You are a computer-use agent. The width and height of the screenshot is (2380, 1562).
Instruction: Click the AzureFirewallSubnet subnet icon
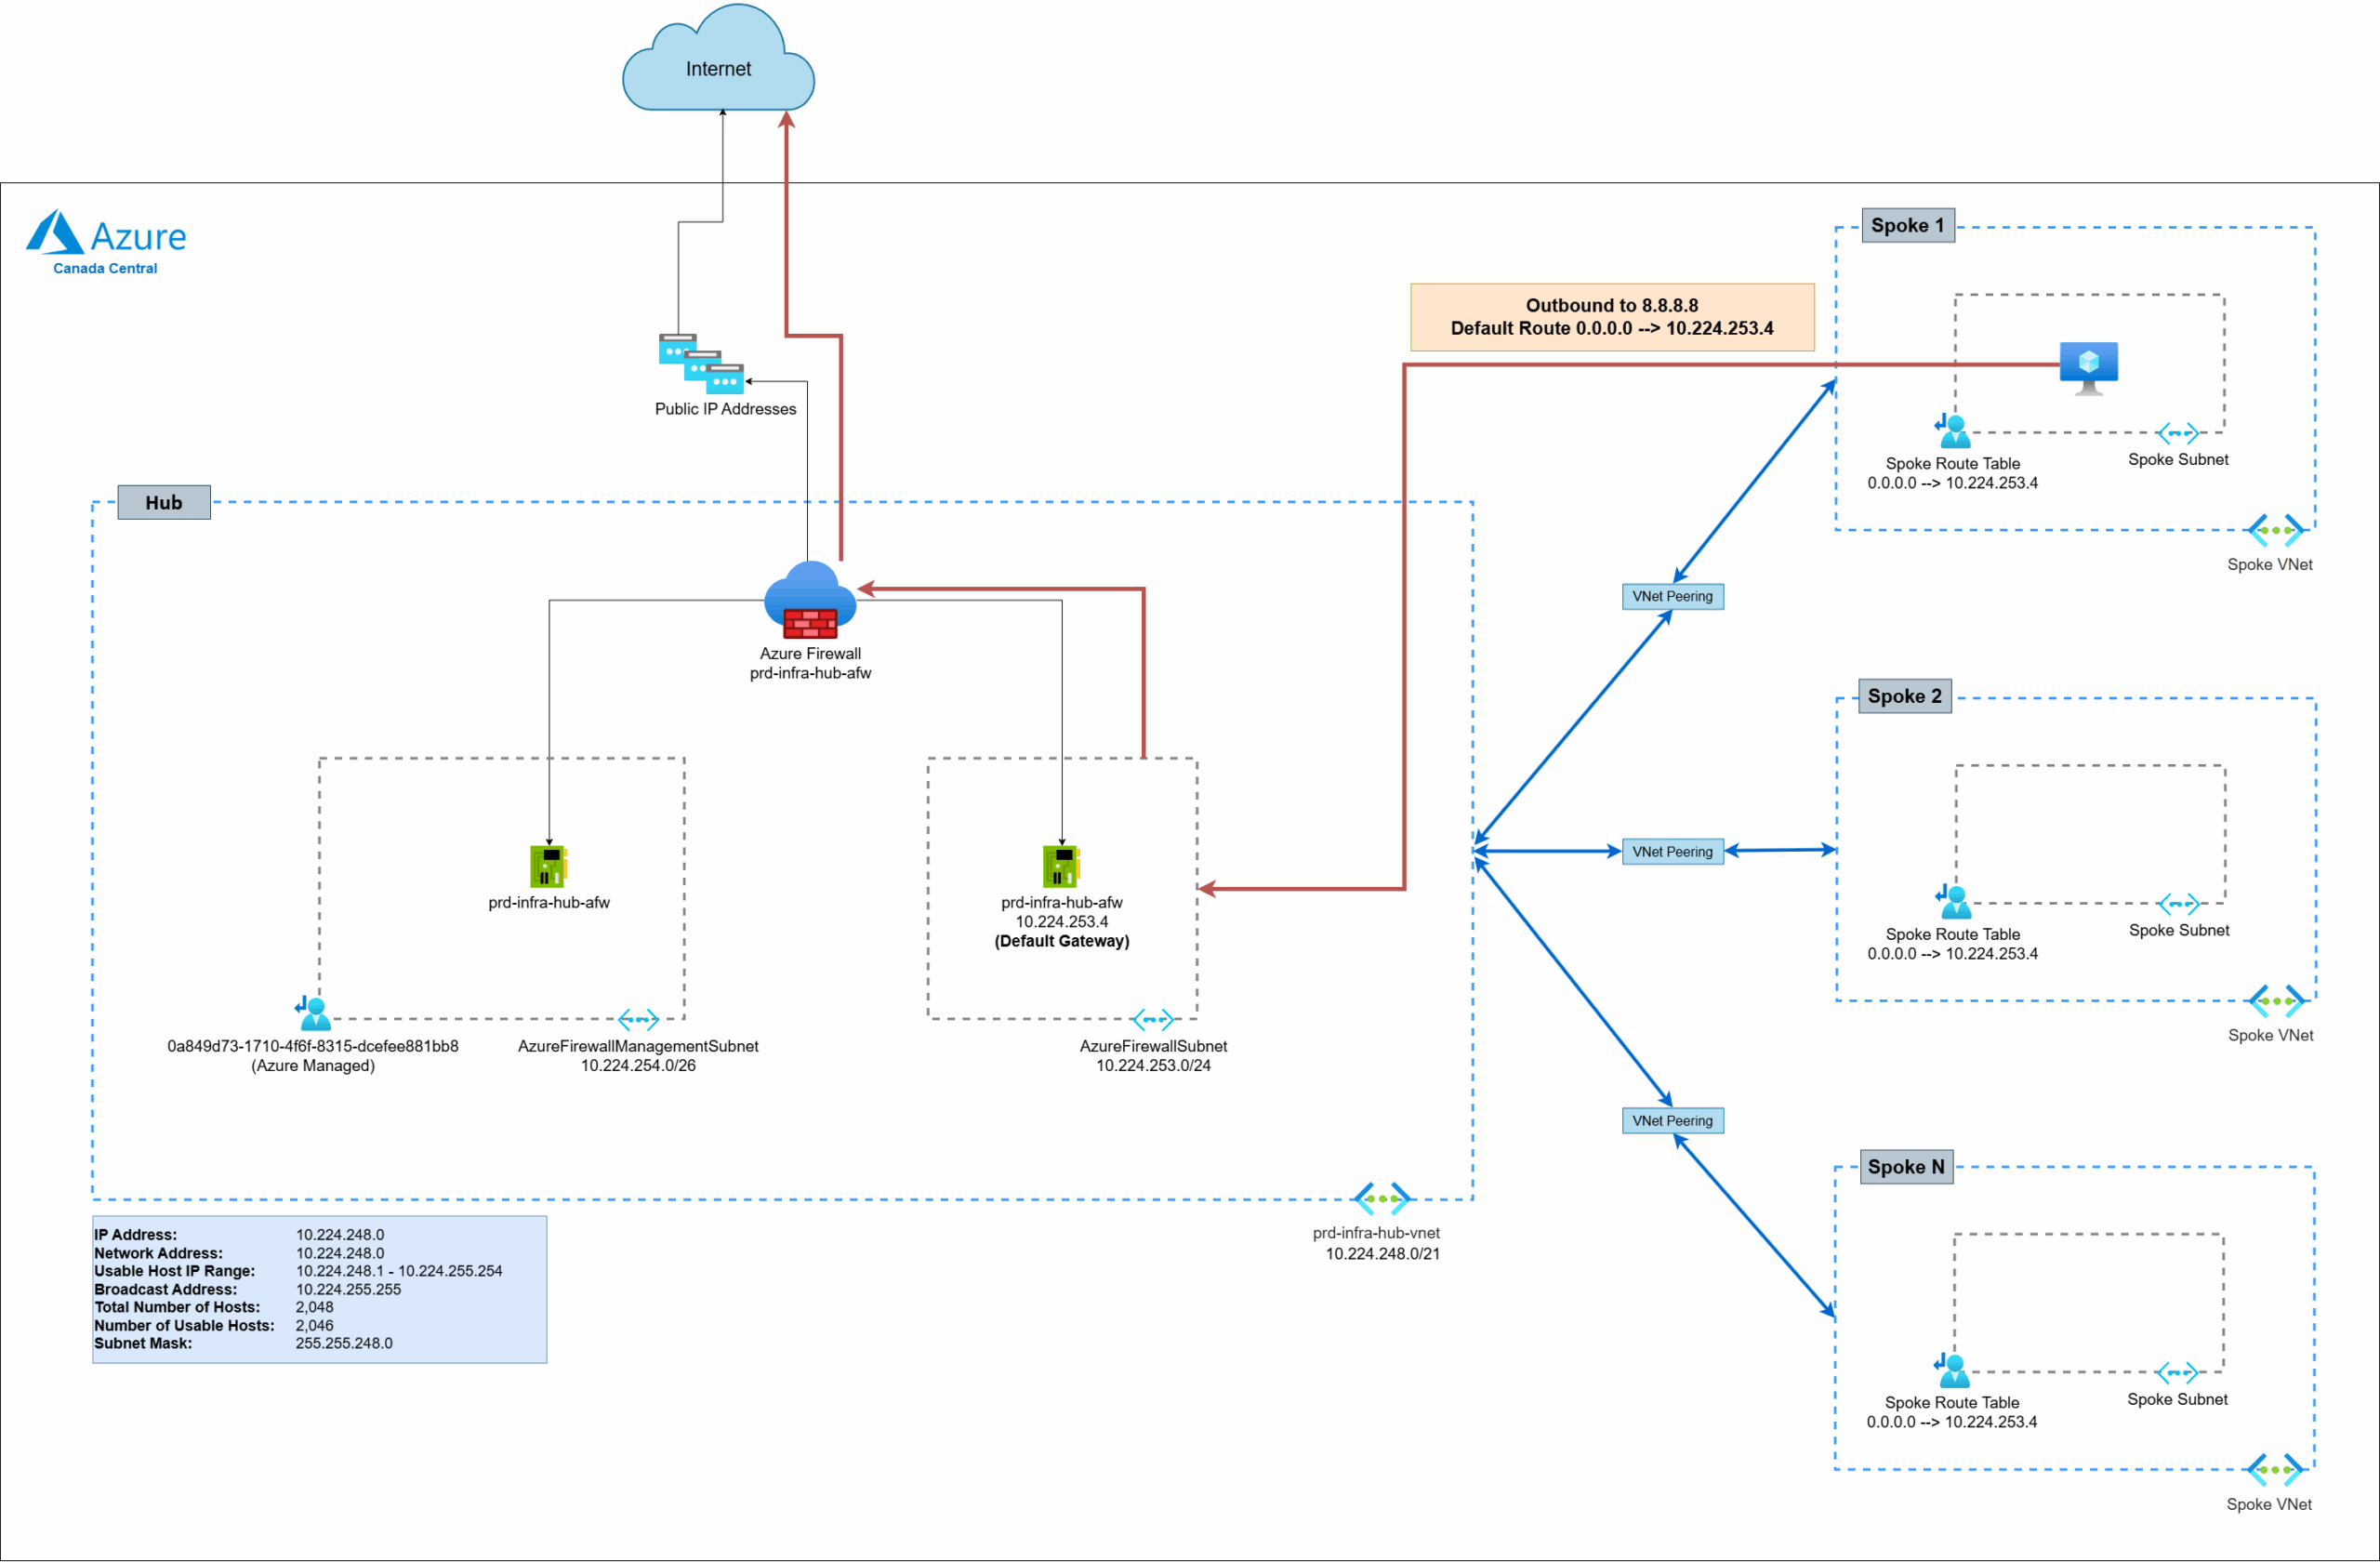pos(1152,1020)
